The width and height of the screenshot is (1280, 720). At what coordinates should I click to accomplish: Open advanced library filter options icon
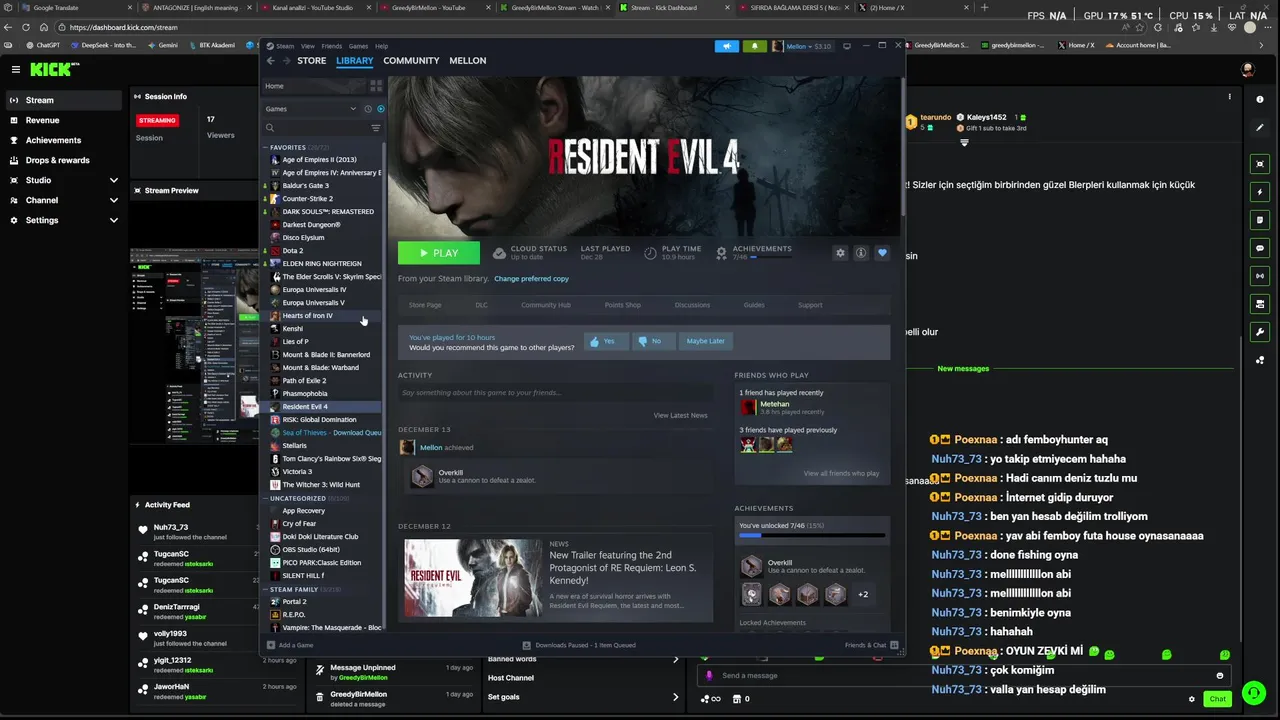click(376, 128)
